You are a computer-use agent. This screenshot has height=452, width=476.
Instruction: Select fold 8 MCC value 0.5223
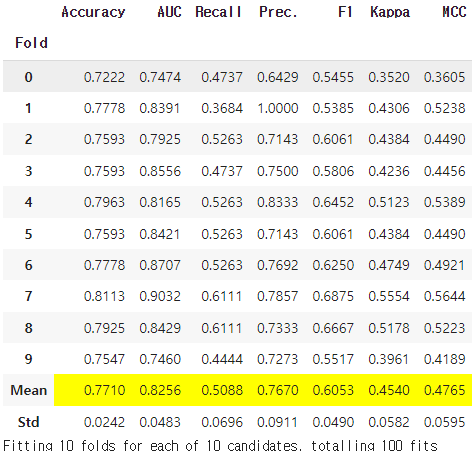pos(444,328)
